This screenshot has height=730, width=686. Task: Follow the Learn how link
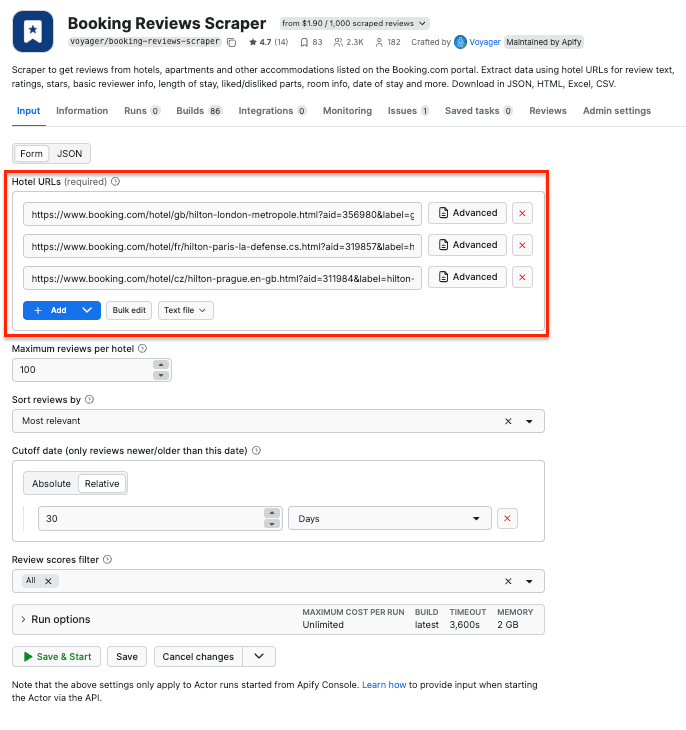(x=384, y=684)
